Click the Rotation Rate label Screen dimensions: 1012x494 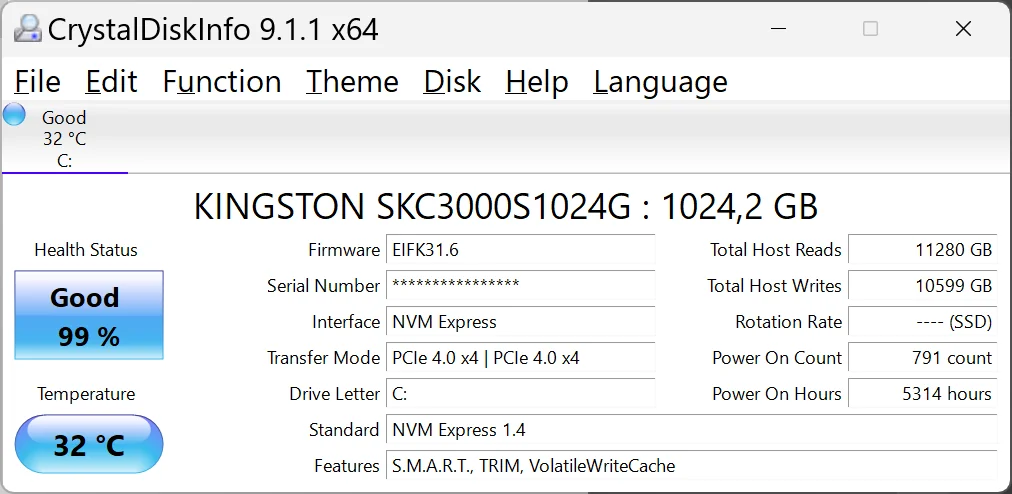pos(788,322)
